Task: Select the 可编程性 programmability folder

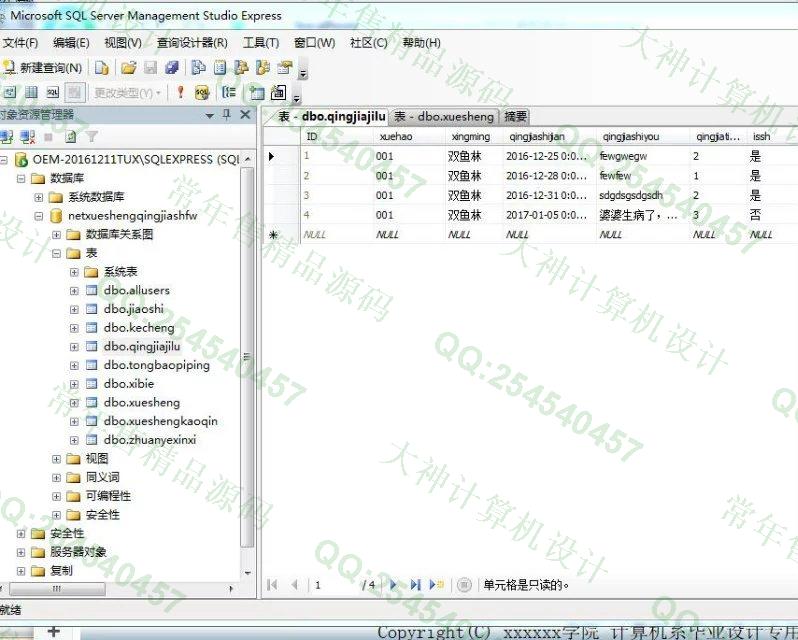Action: [108, 496]
